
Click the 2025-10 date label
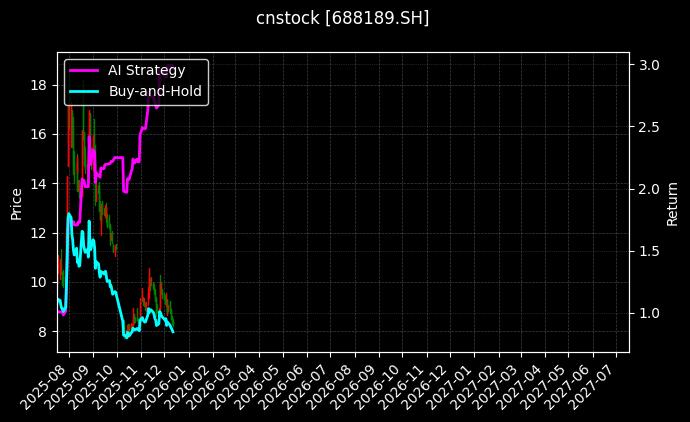[x=92, y=387]
